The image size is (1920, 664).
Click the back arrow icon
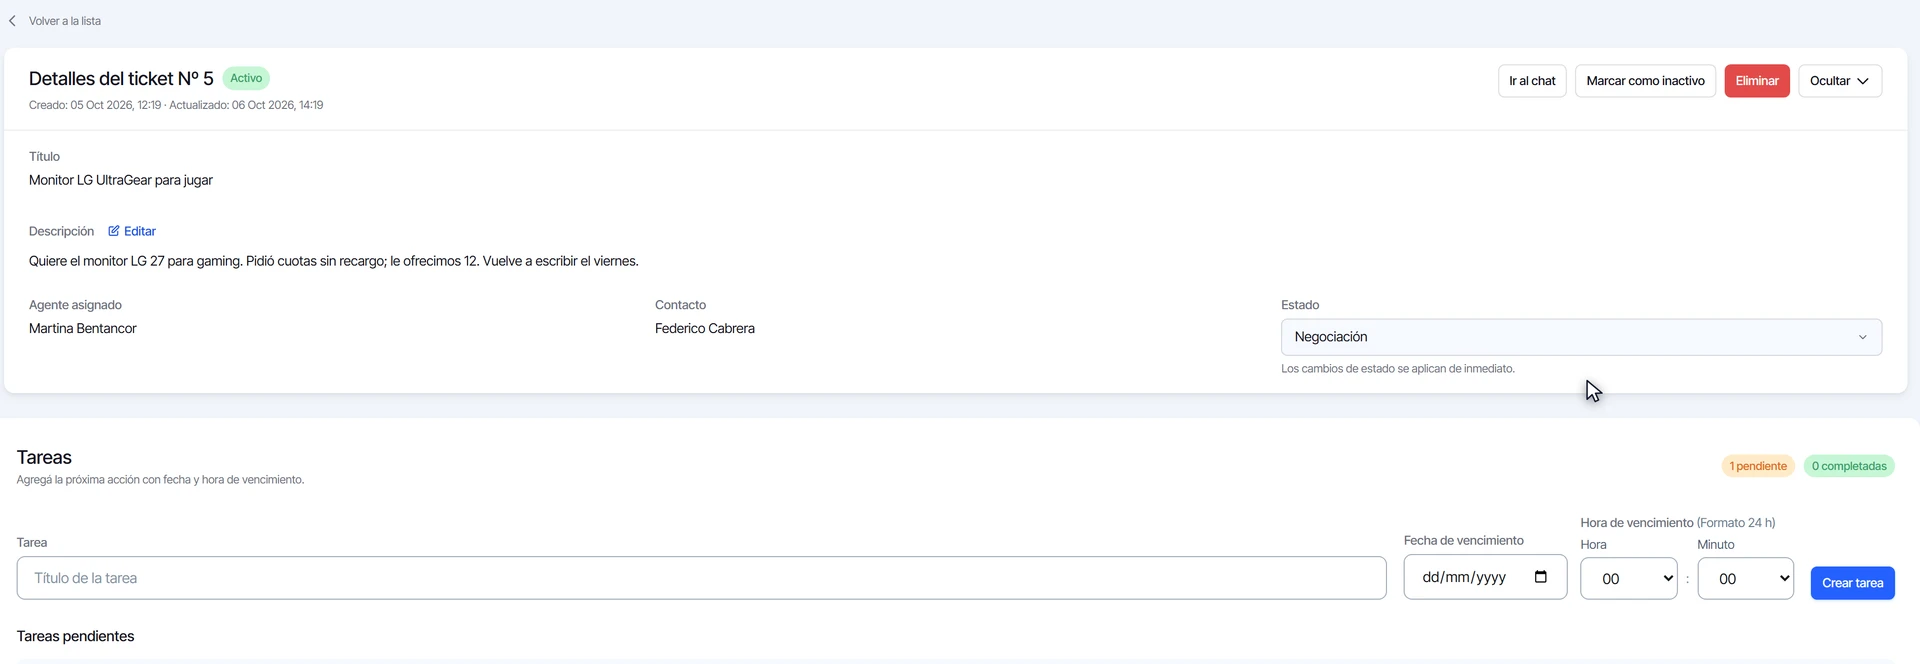[x=12, y=21]
